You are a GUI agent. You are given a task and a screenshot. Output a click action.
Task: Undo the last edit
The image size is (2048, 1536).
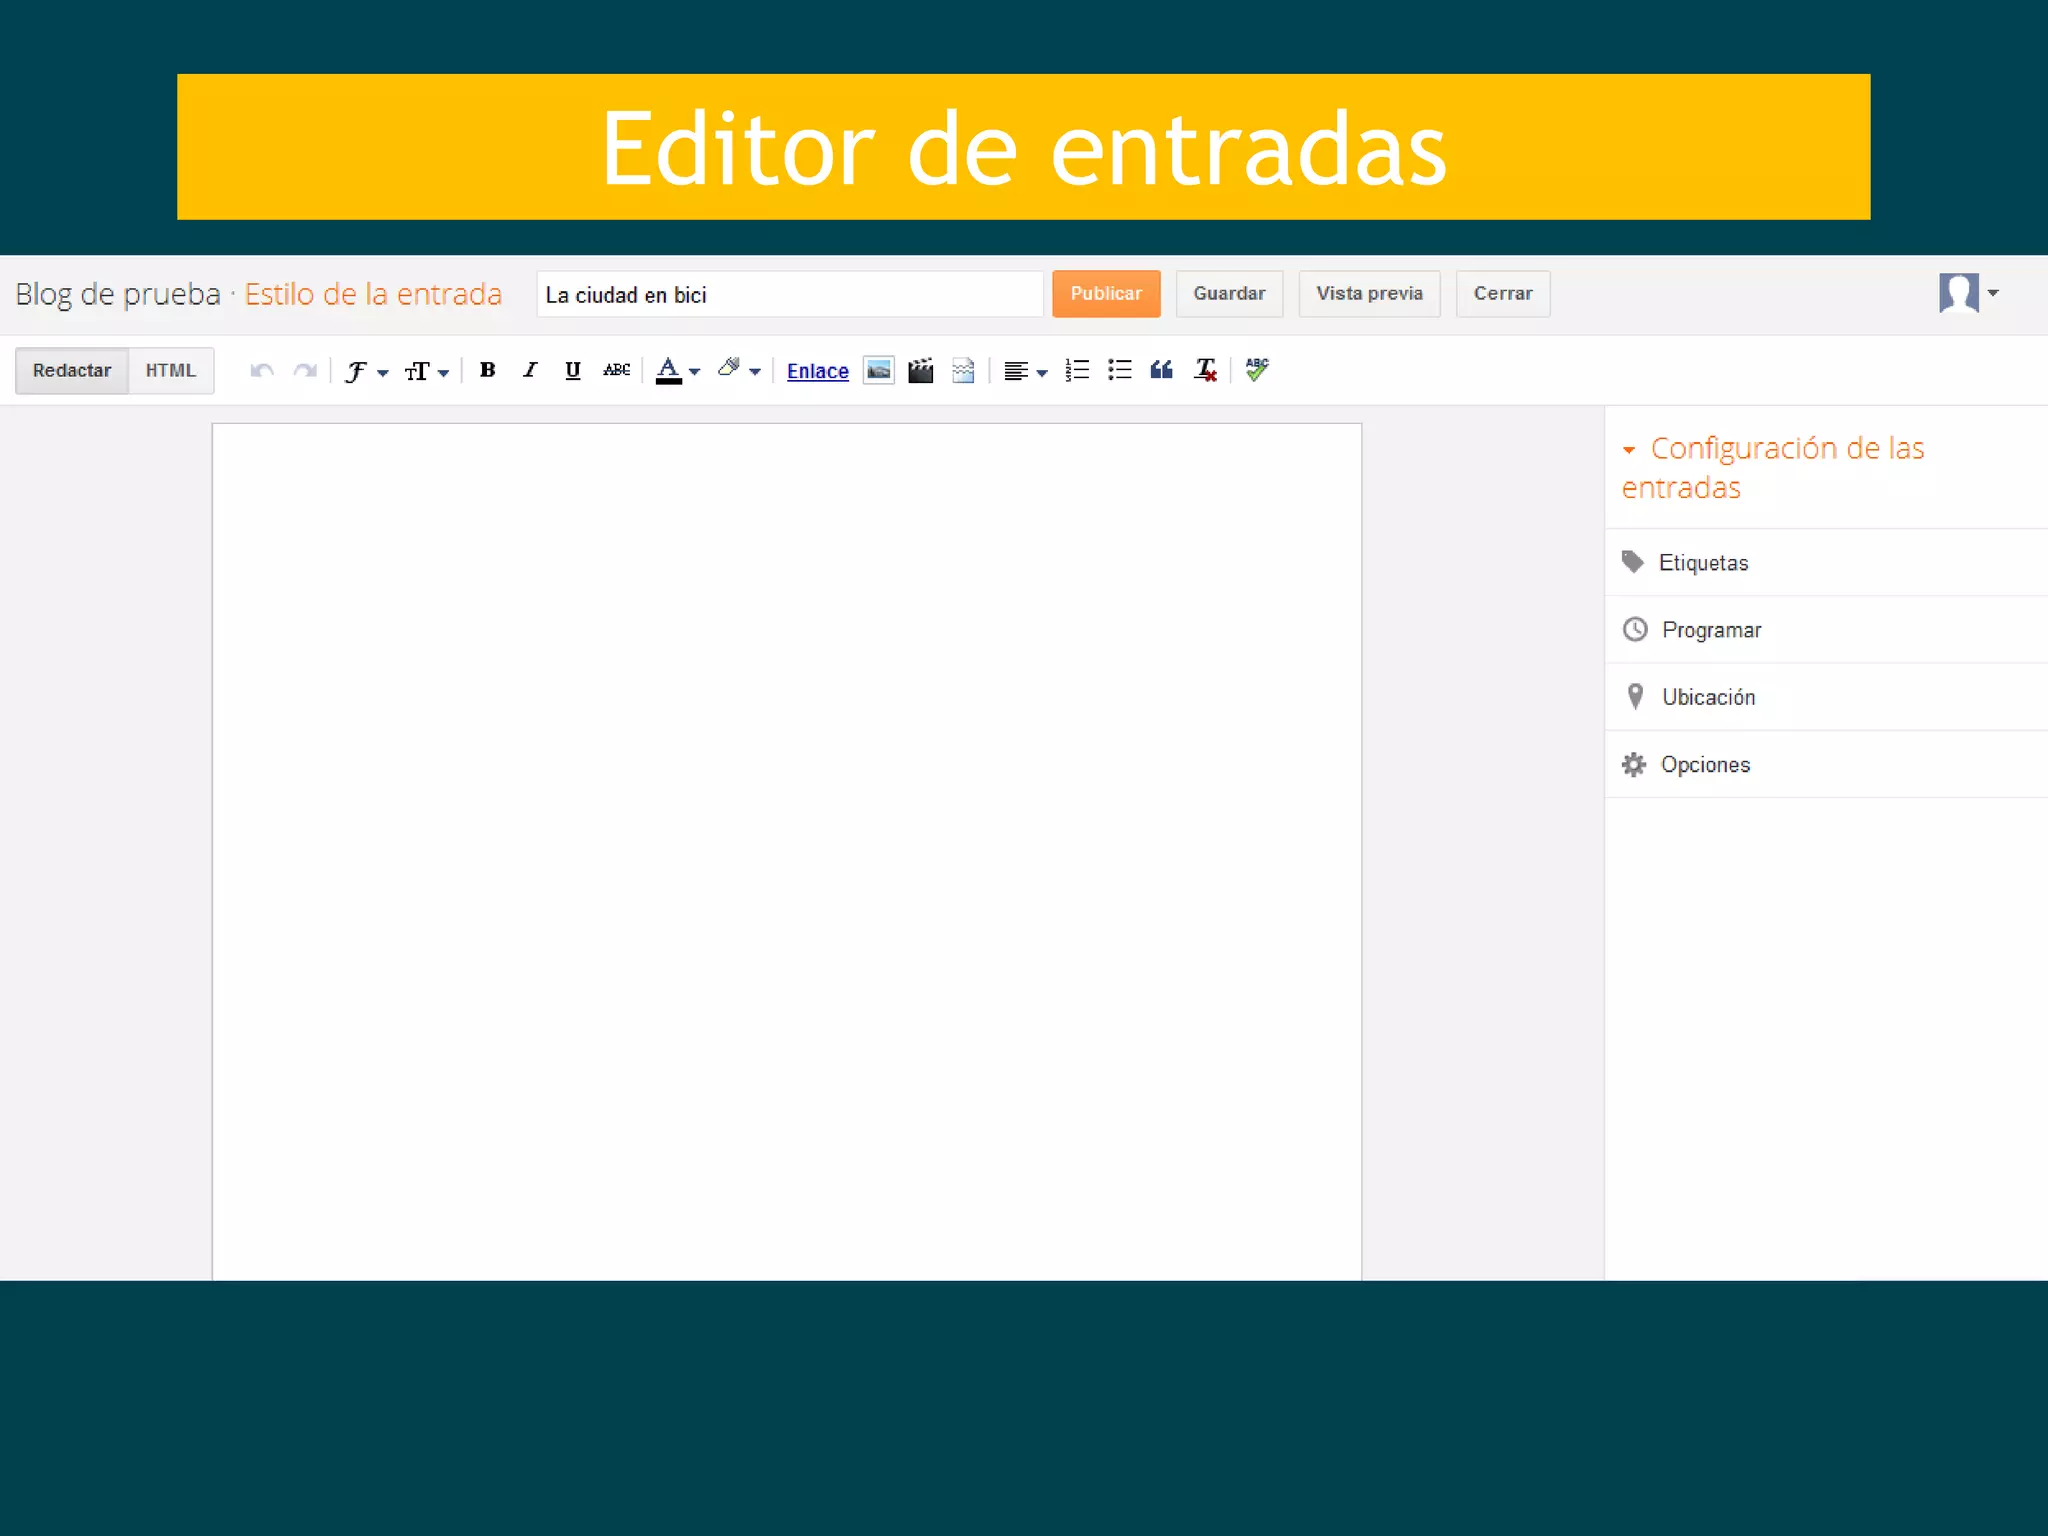click(x=262, y=371)
